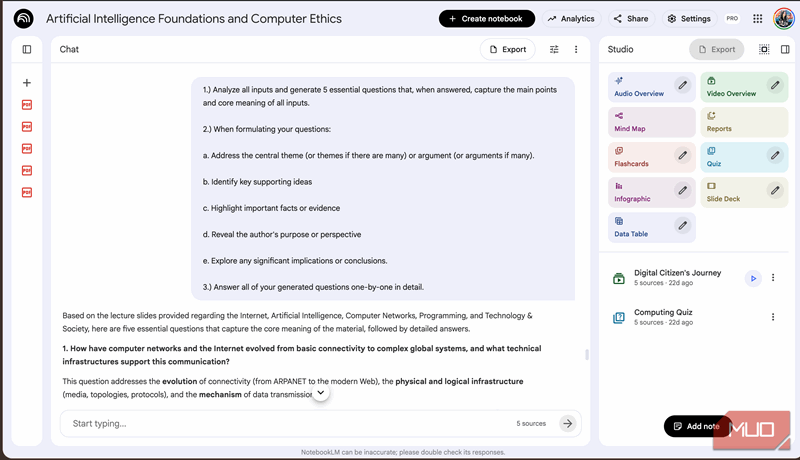This screenshot has height=460, width=800.
Task: Play the Digital Citizen's Journey video
Action: (753, 278)
